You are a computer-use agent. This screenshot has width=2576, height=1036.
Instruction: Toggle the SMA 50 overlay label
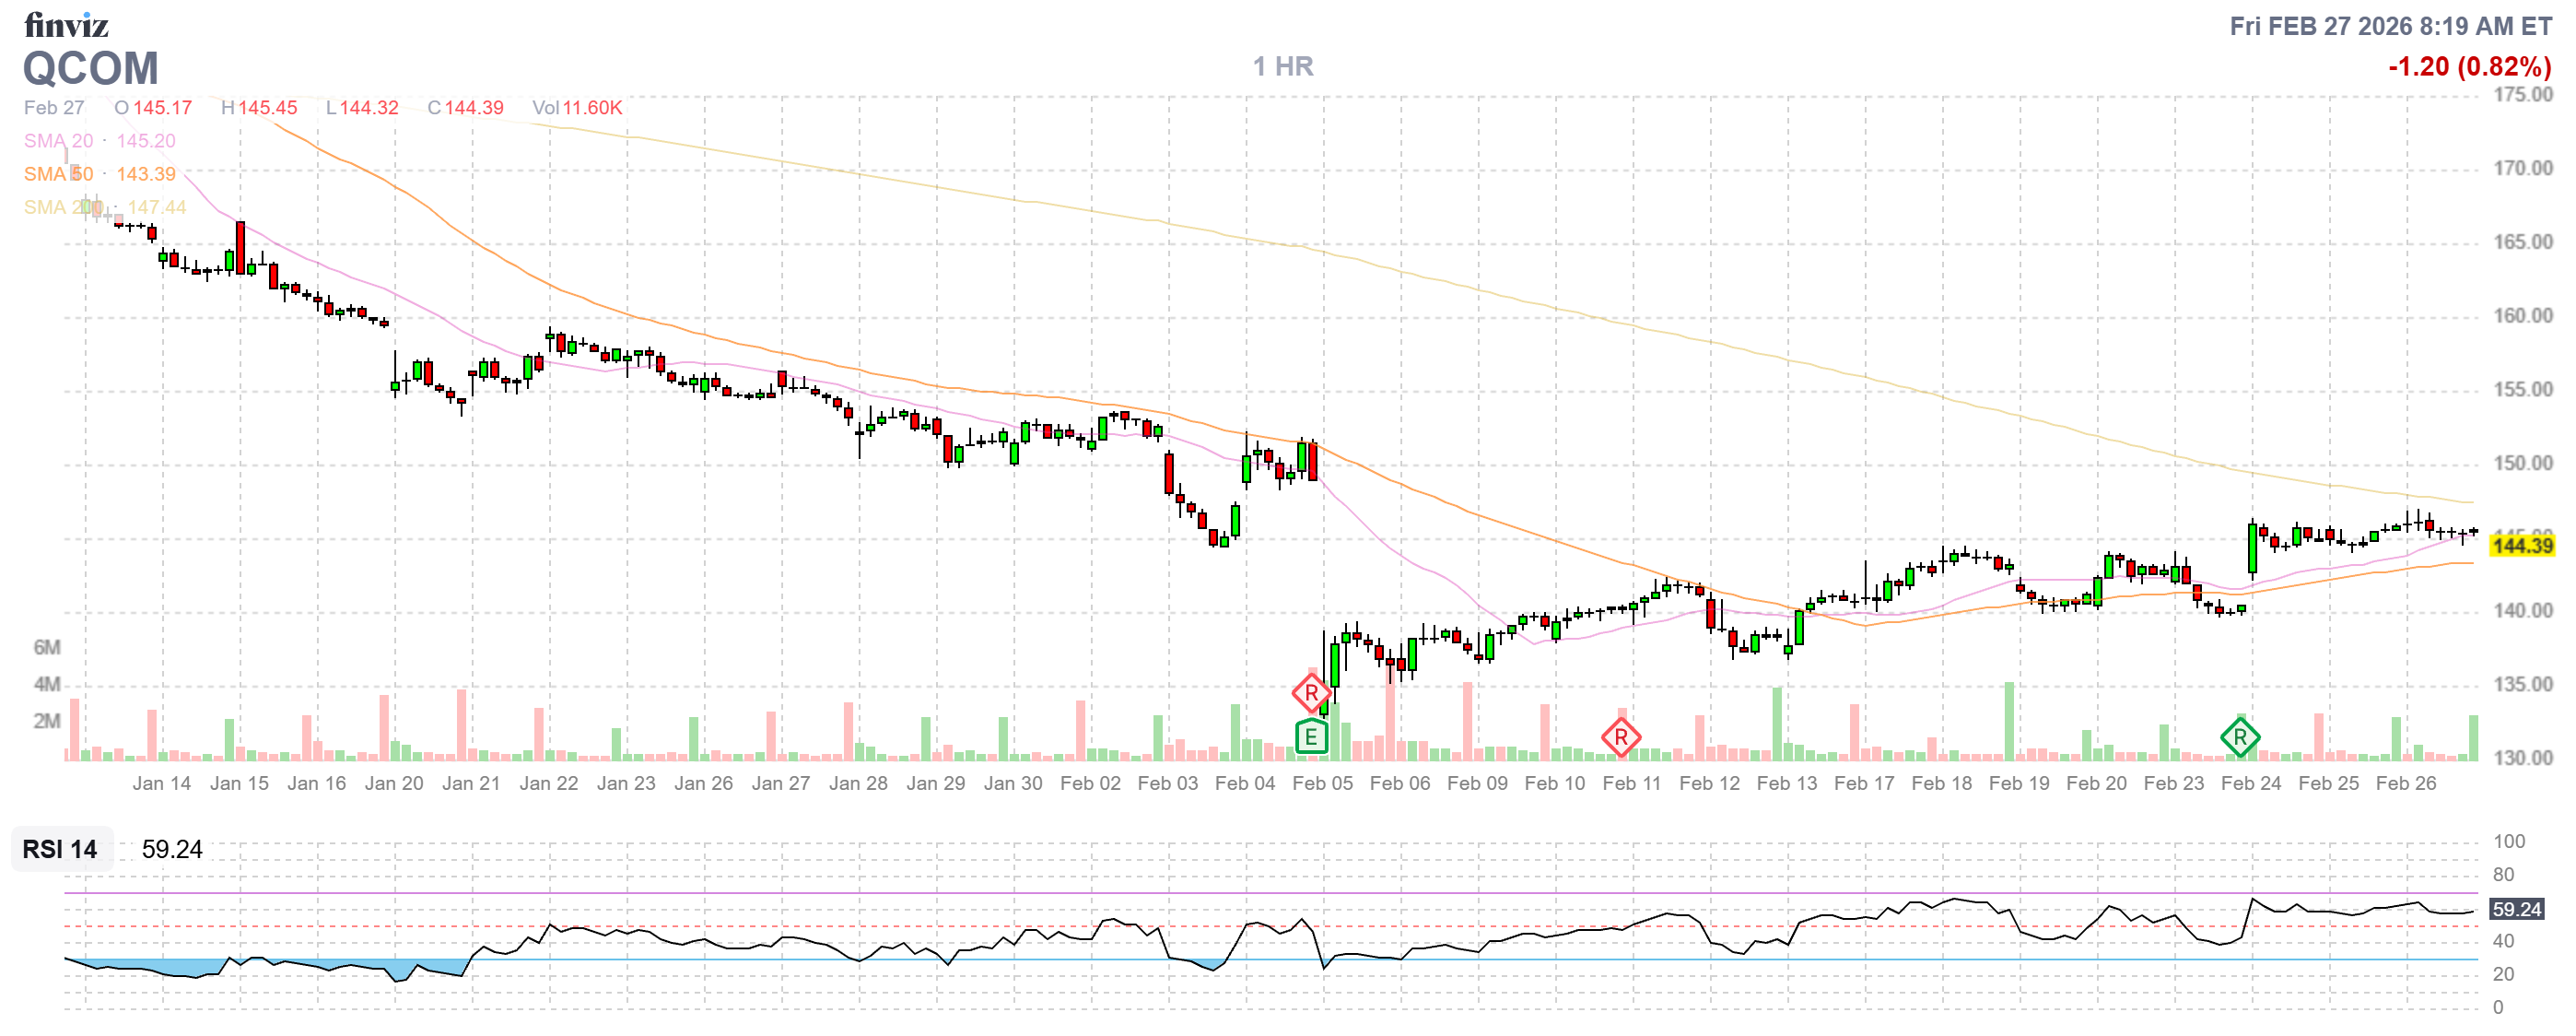pyautogui.click(x=58, y=174)
